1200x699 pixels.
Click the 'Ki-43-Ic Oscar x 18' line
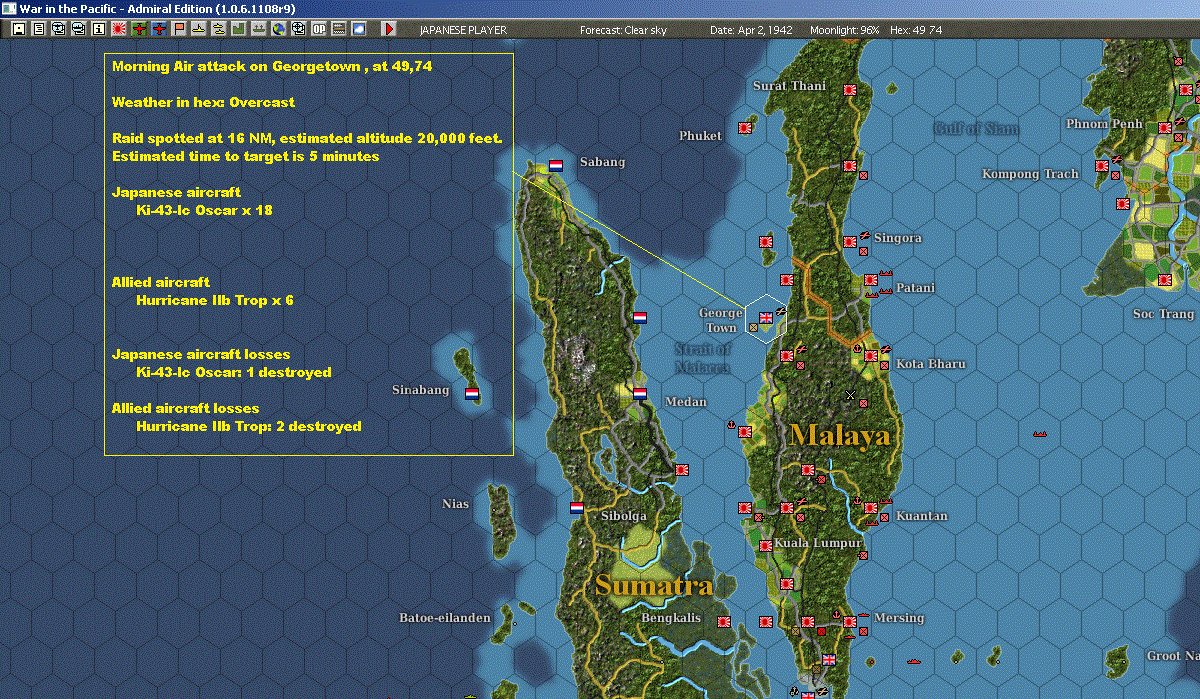point(204,210)
